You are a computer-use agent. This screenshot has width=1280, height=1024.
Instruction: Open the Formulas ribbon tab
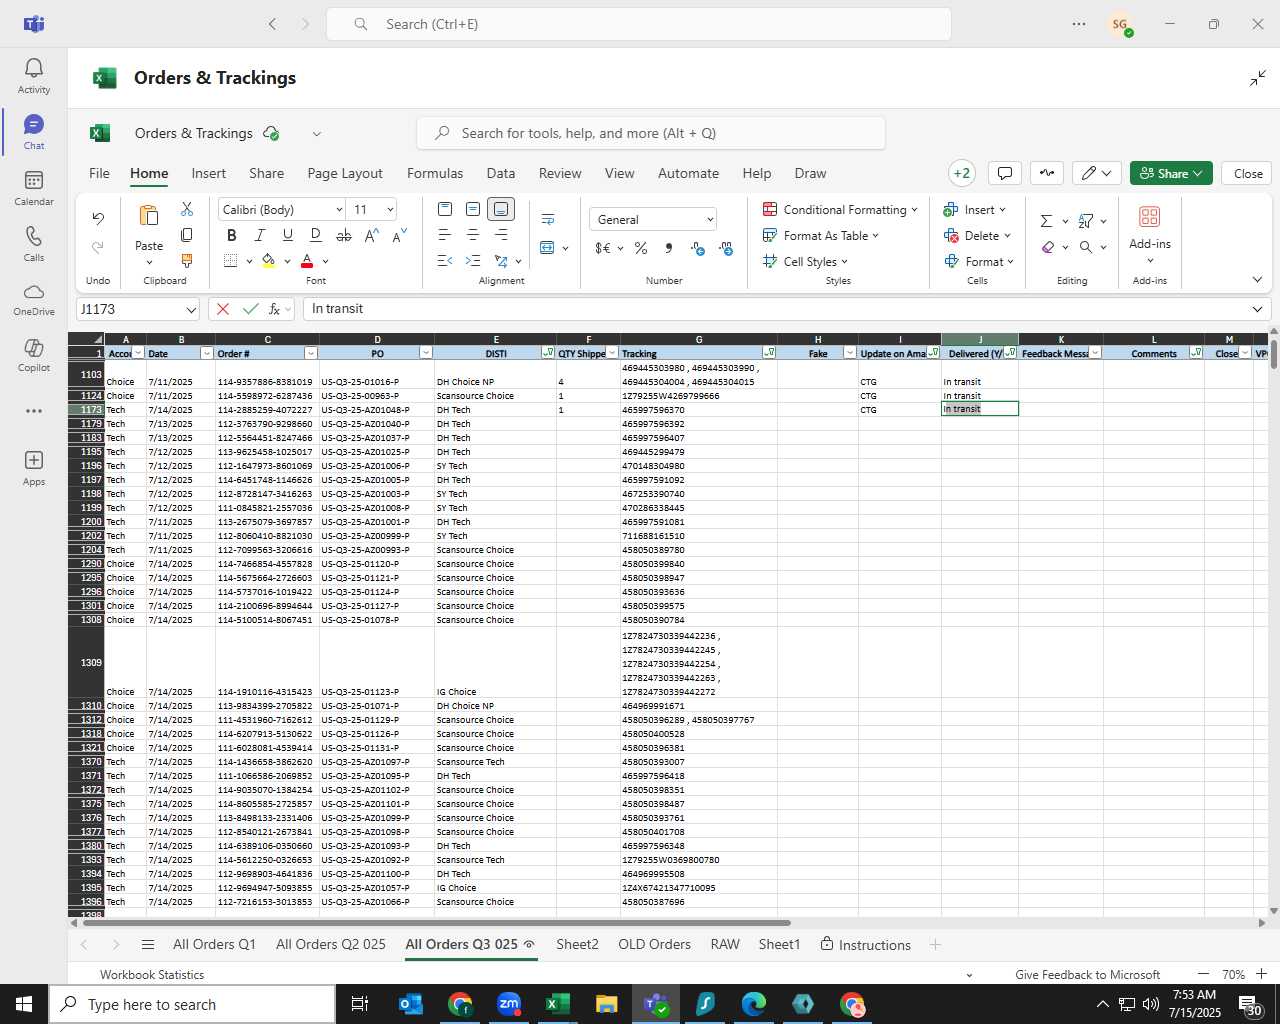tap(435, 173)
